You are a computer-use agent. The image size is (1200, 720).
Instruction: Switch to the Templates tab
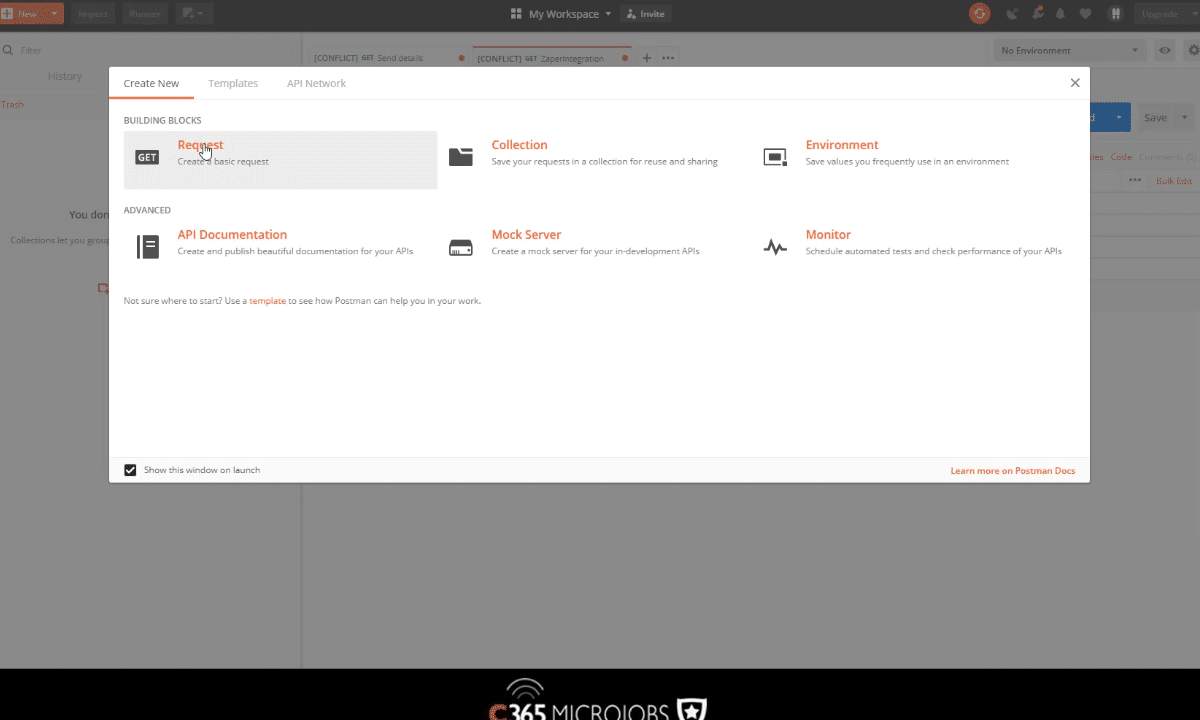(233, 83)
